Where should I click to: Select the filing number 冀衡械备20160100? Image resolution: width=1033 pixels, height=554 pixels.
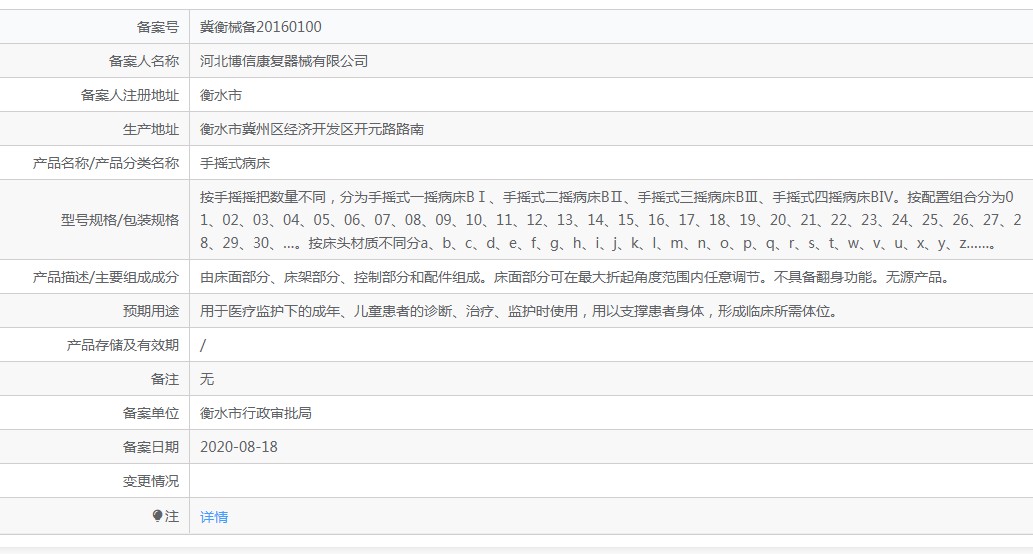(x=261, y=27)
